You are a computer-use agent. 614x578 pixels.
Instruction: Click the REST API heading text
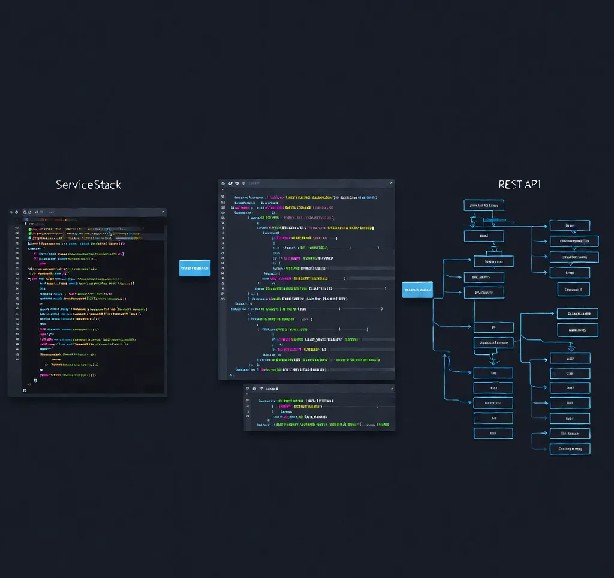(x=519, y=184)
